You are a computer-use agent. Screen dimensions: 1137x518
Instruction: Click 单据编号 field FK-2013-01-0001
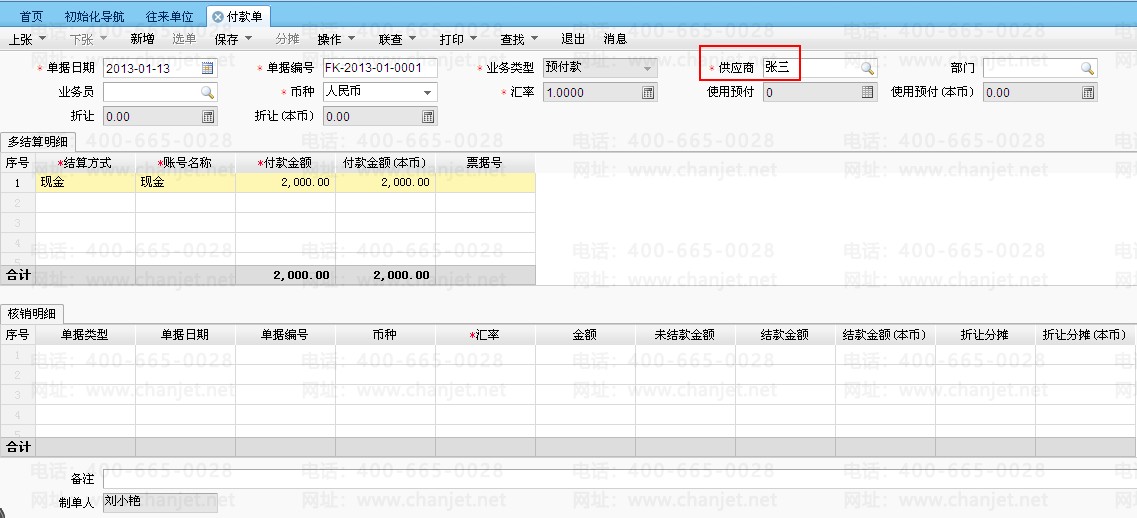coord(380,68)
